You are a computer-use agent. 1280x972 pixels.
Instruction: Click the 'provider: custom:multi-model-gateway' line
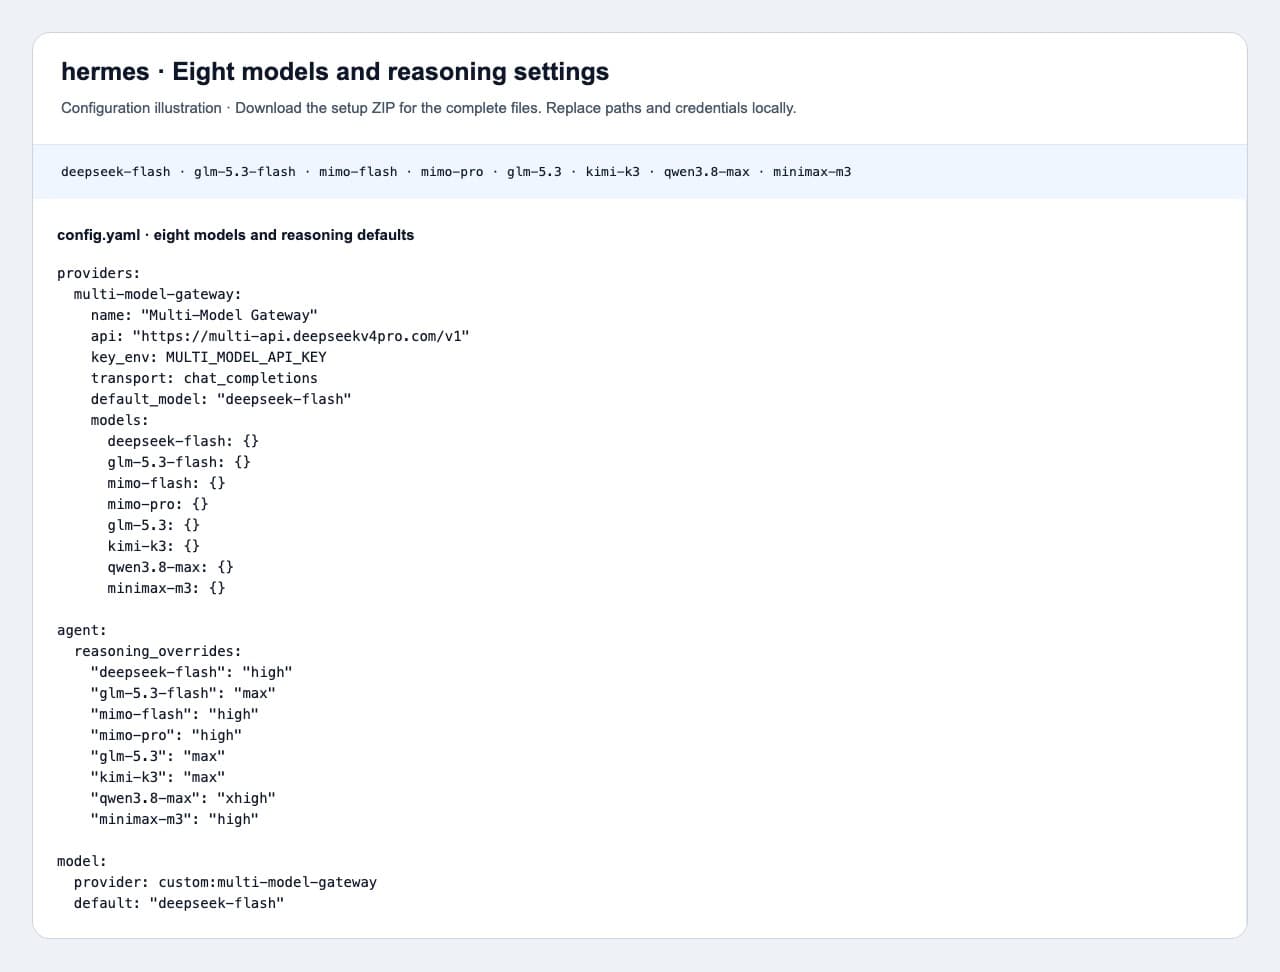coord(225,882)
